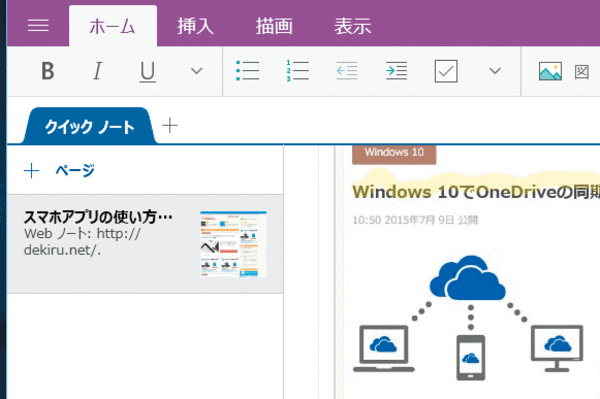Insert a to-do checkbox tag
600x399 pixels.
446,71
